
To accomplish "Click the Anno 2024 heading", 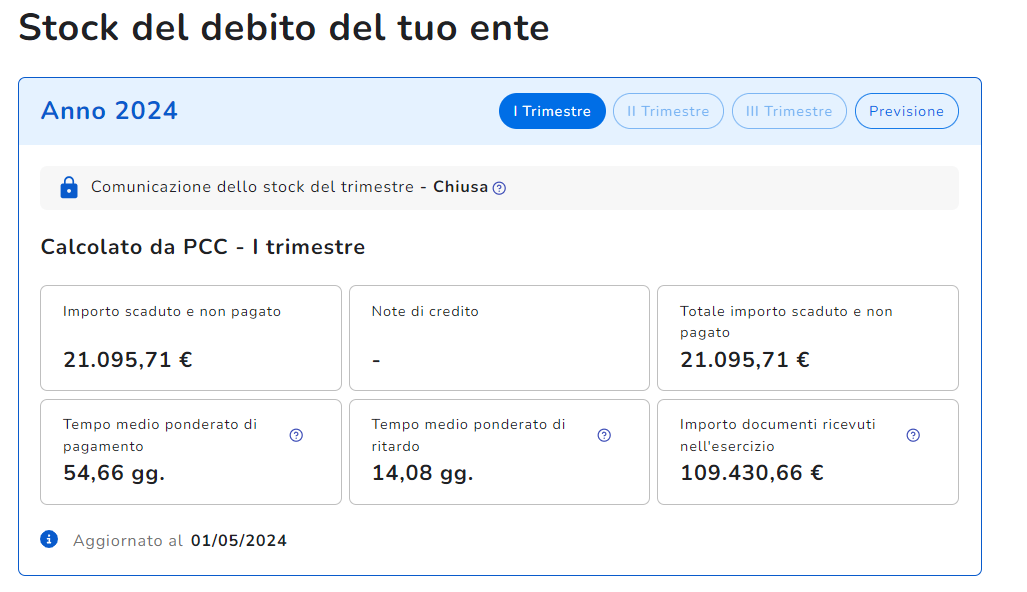I will pyautogui.click(x=109, y=111).
